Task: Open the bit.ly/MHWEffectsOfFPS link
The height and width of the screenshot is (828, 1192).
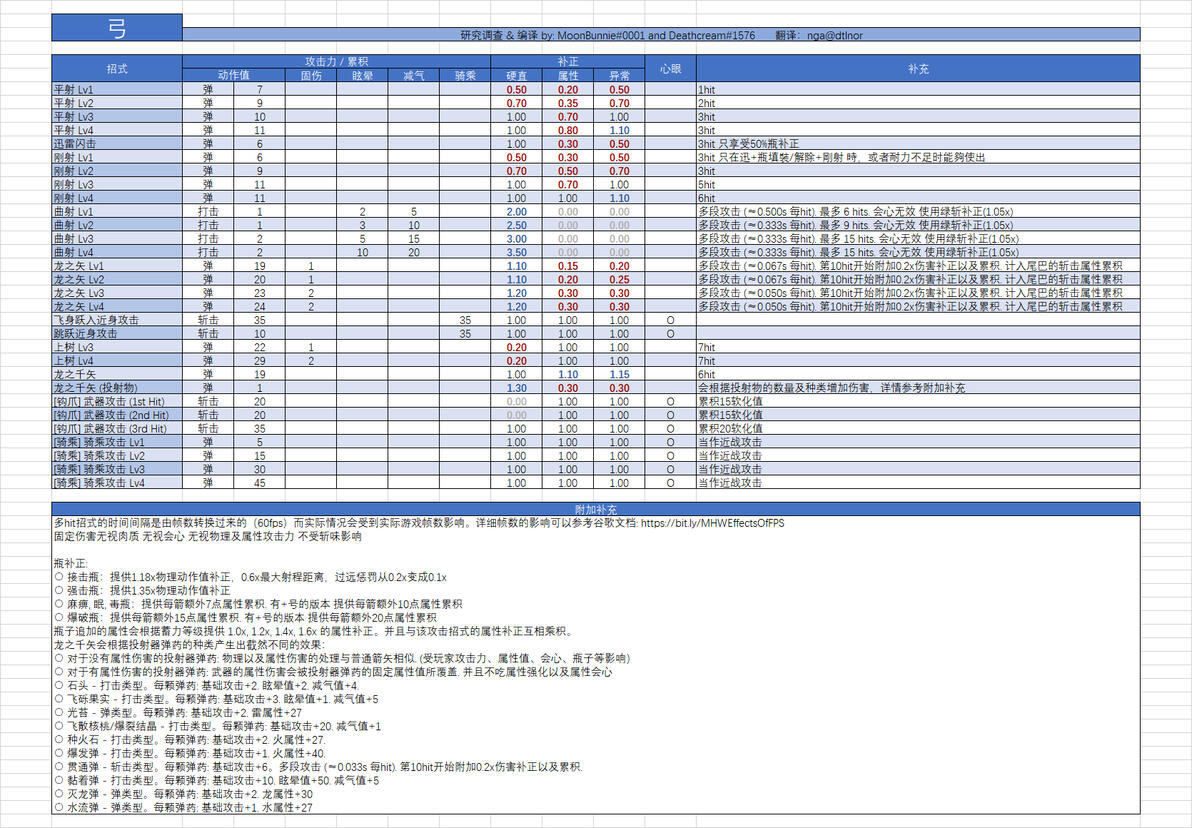Action: point(712,523)
